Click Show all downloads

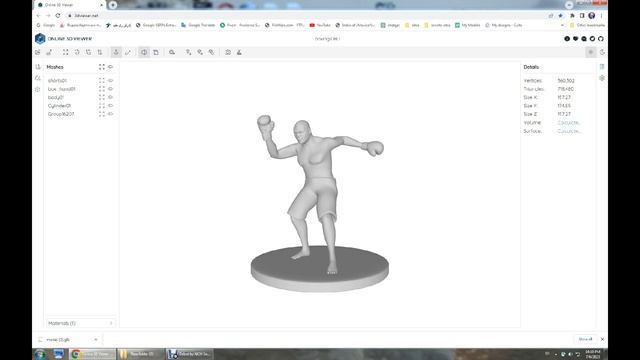(585, 339)
